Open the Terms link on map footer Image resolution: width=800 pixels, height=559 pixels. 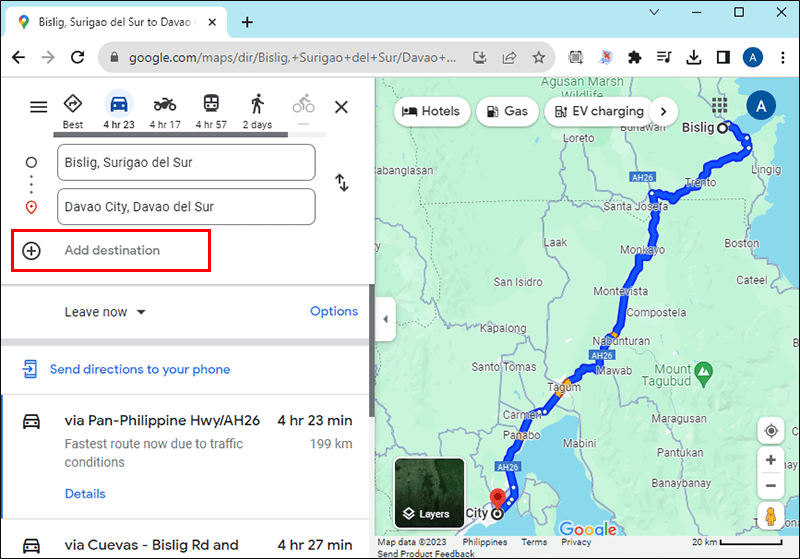[x=534, y=542]
